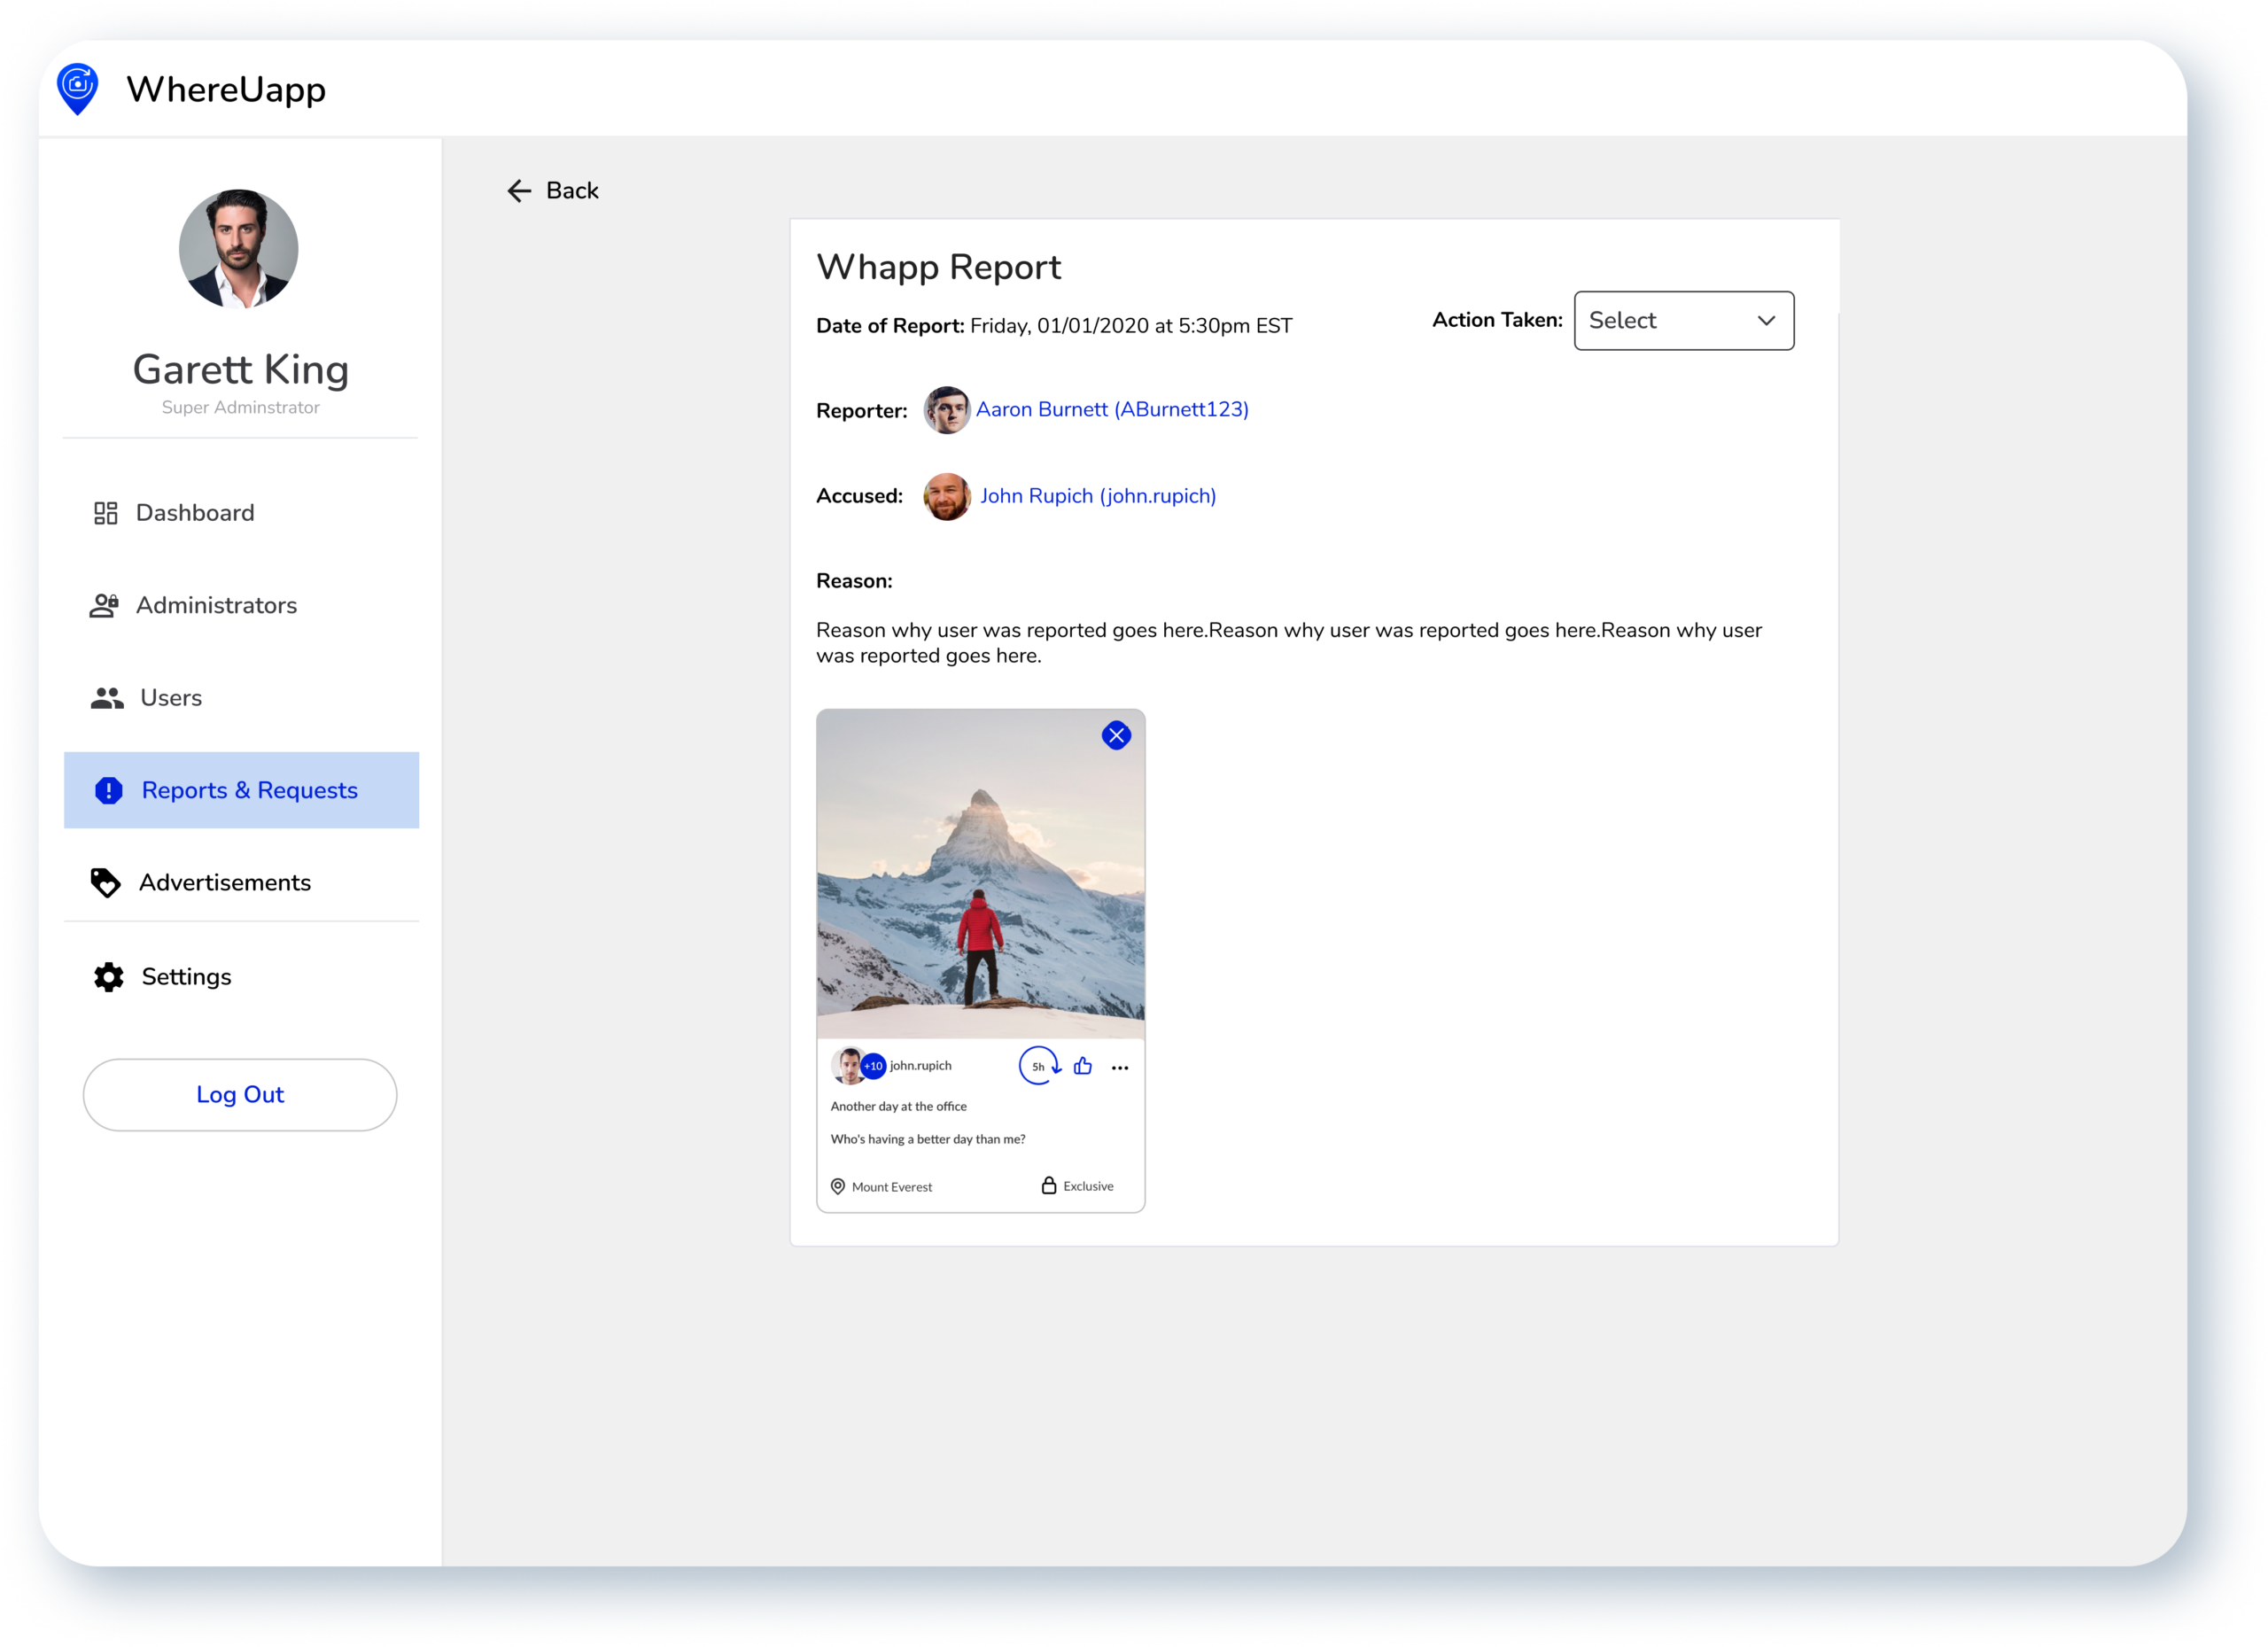Open the three-dots post options menu
Image resolution: width=2268 pixels, height=1647 pixels.
[1120, 1068]
